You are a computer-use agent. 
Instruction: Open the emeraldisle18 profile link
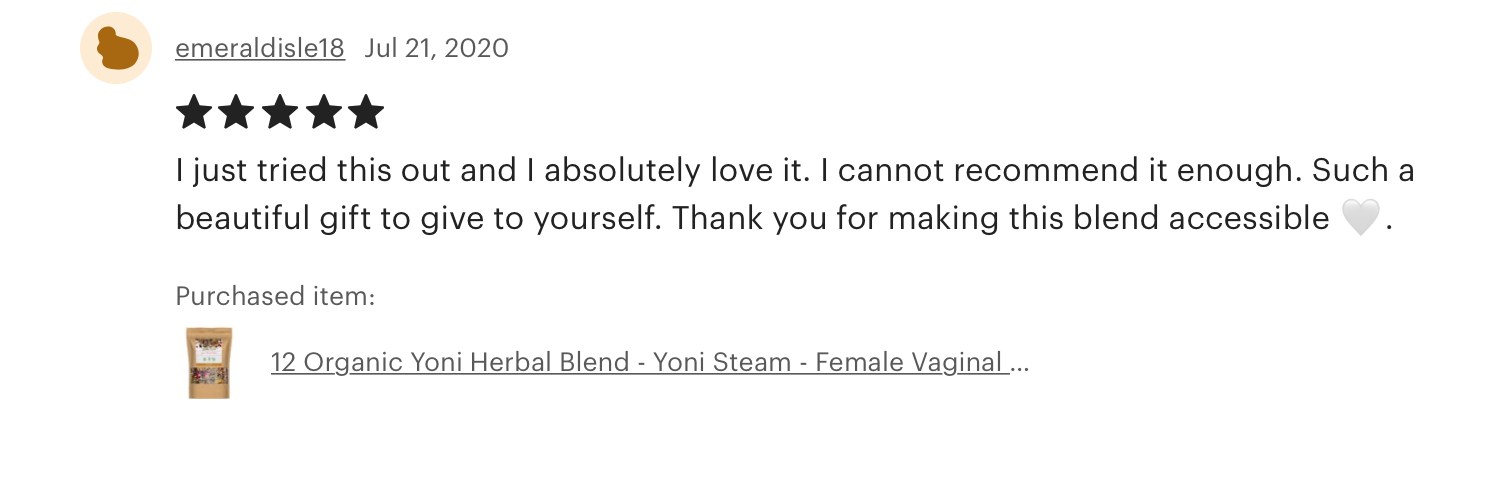tap(260, 48)
